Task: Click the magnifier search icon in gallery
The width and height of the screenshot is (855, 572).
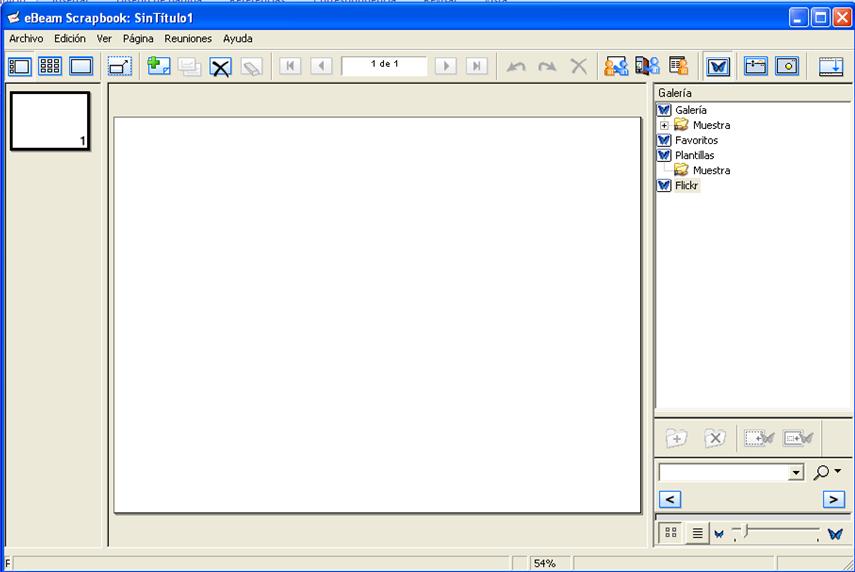Action: 821,472
